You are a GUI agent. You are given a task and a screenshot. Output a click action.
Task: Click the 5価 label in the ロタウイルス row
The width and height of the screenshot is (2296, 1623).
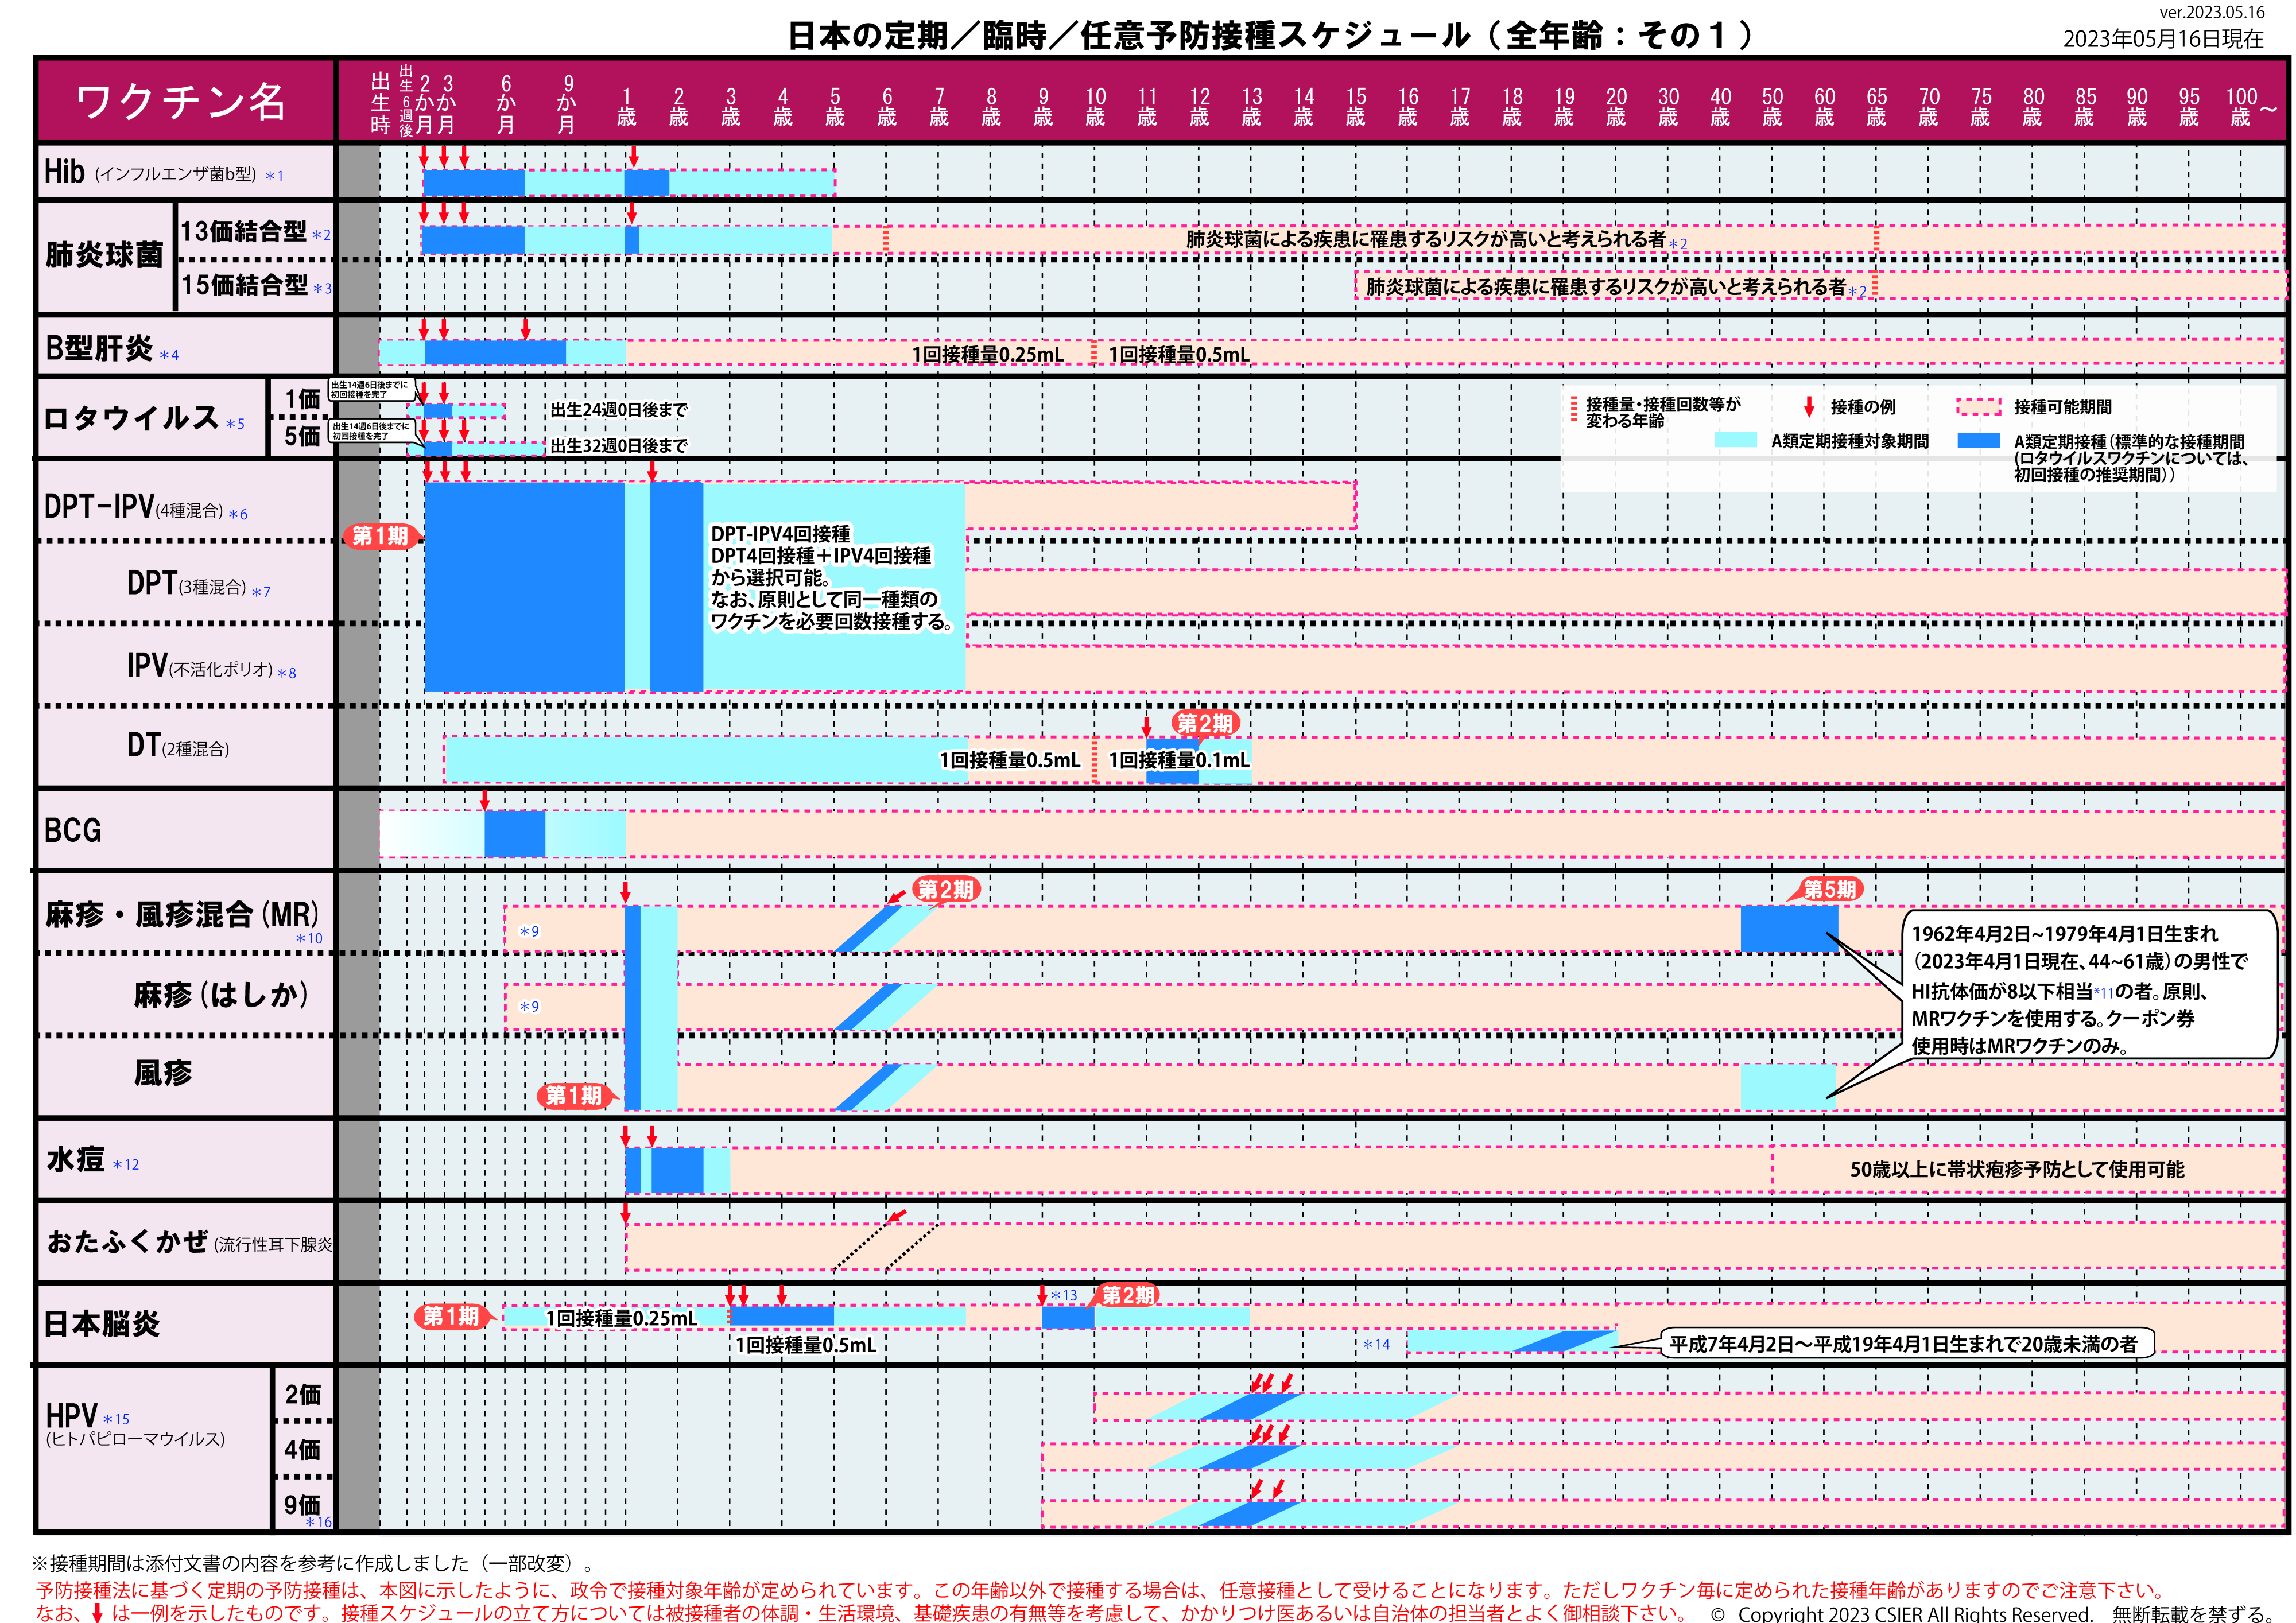pyautogui.click(x=302, y=436)
